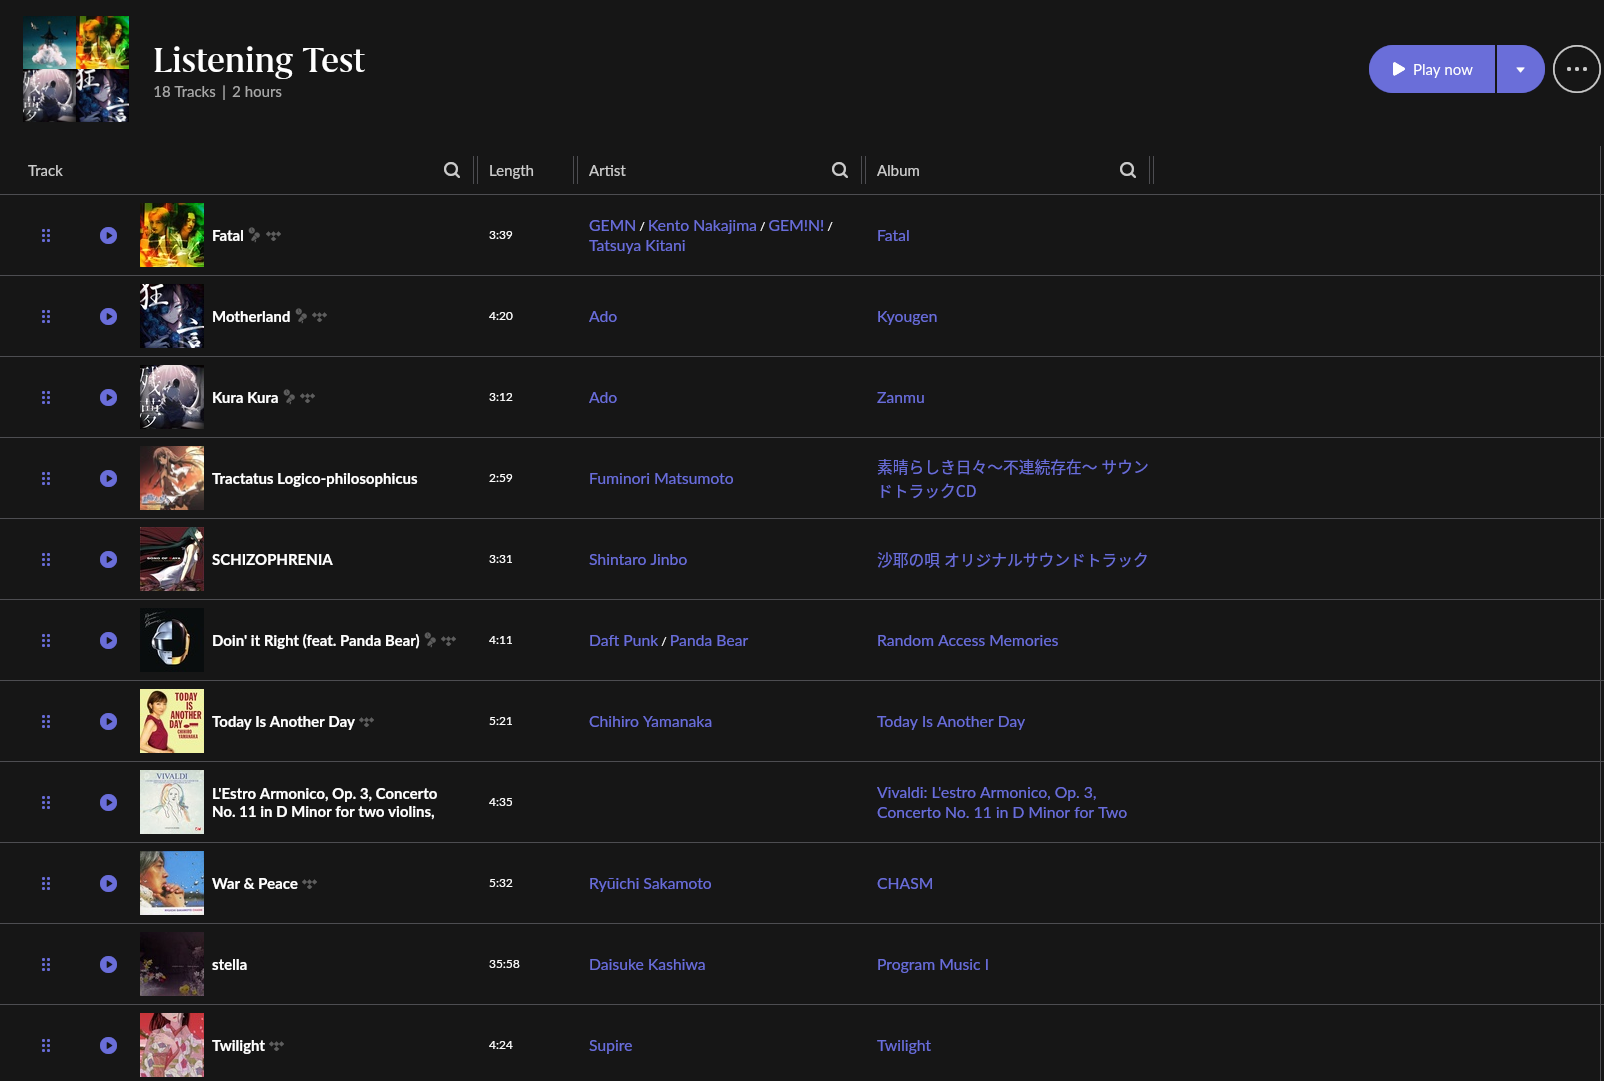Open artist GEM!N! link
This screenshot has height=1081, width=1604.
pos(796,226)
